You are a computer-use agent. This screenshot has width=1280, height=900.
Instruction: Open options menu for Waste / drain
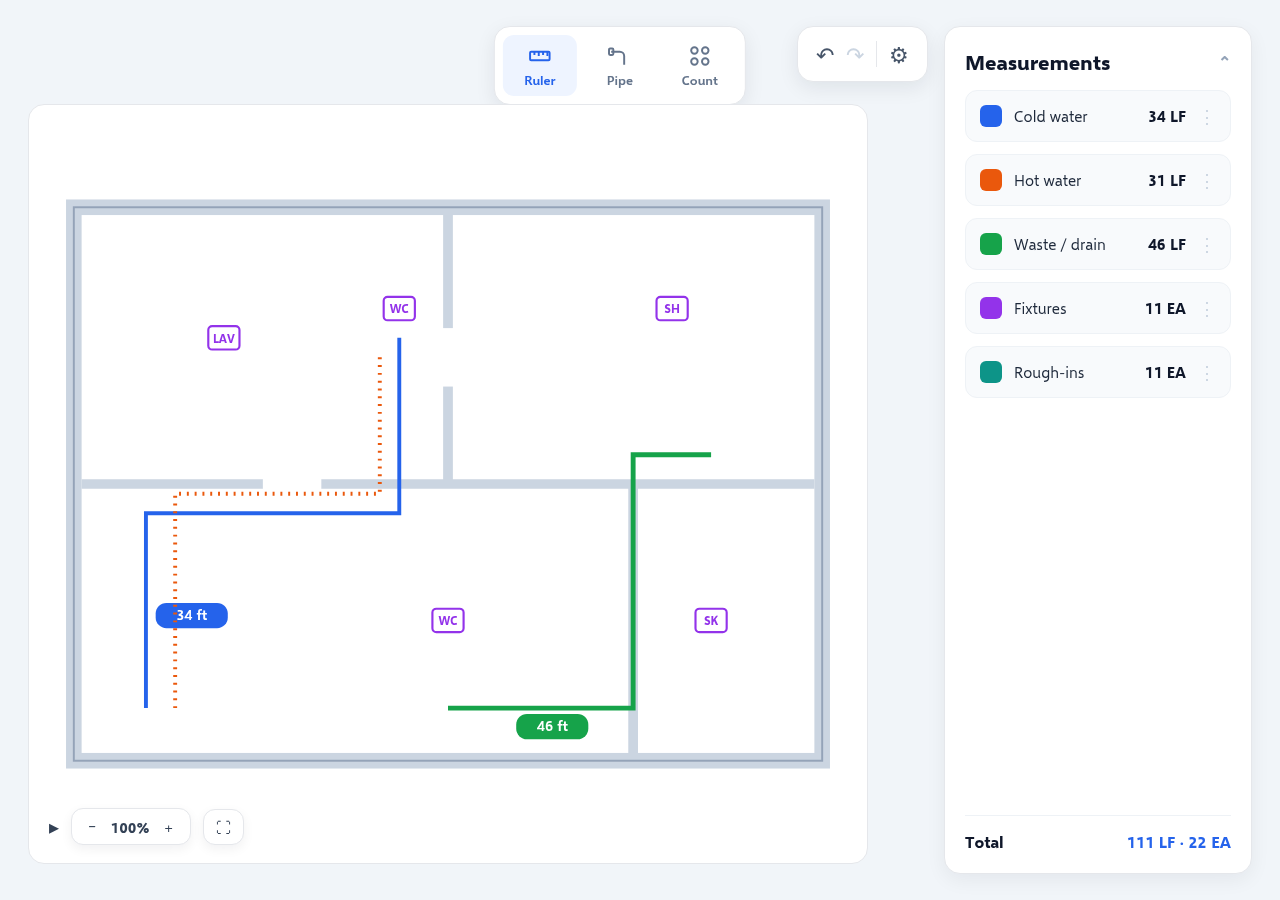1207,245
